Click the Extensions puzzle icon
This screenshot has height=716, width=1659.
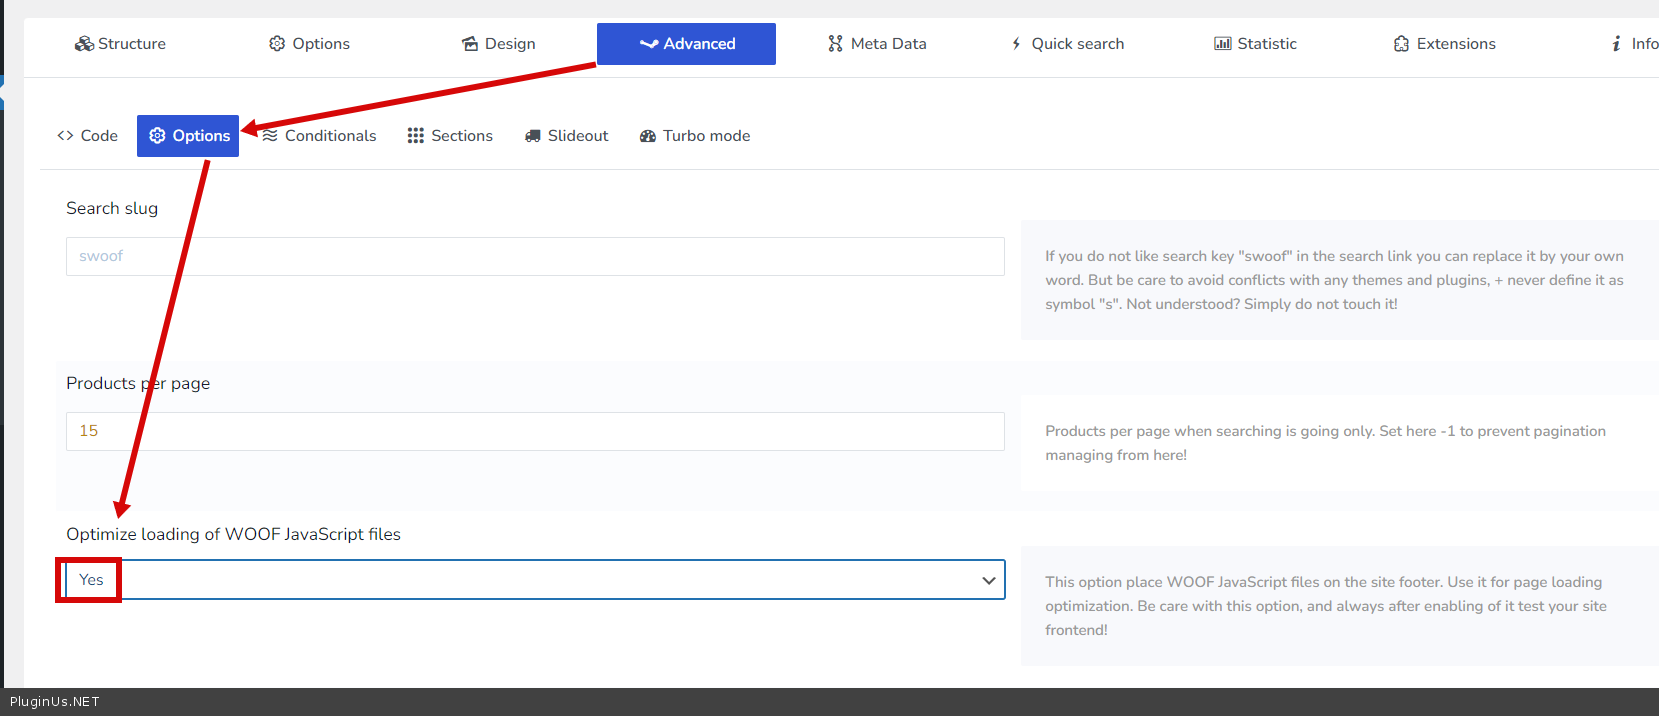pos(1401,44)
